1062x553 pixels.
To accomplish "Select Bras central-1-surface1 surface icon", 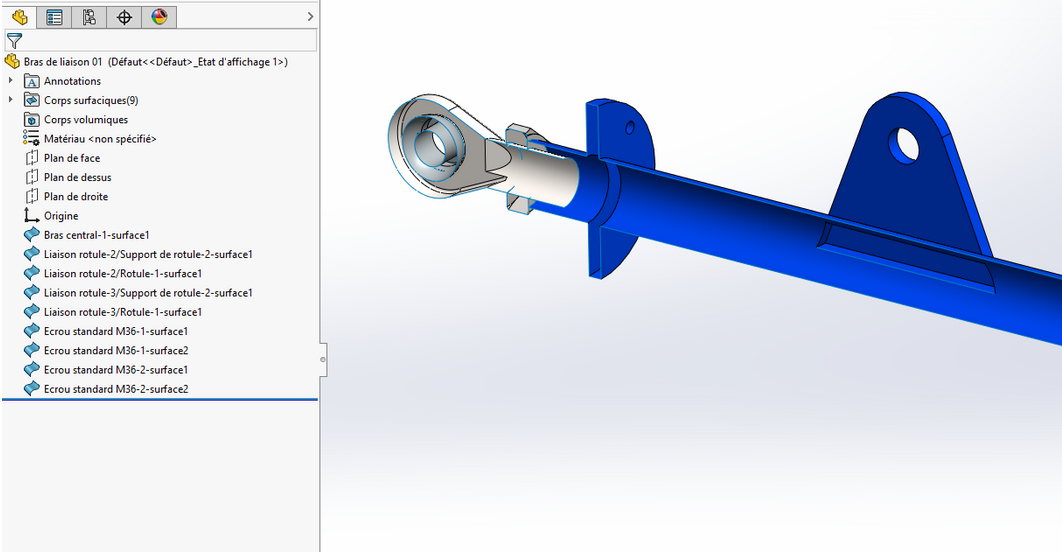I will pos(31,234).
